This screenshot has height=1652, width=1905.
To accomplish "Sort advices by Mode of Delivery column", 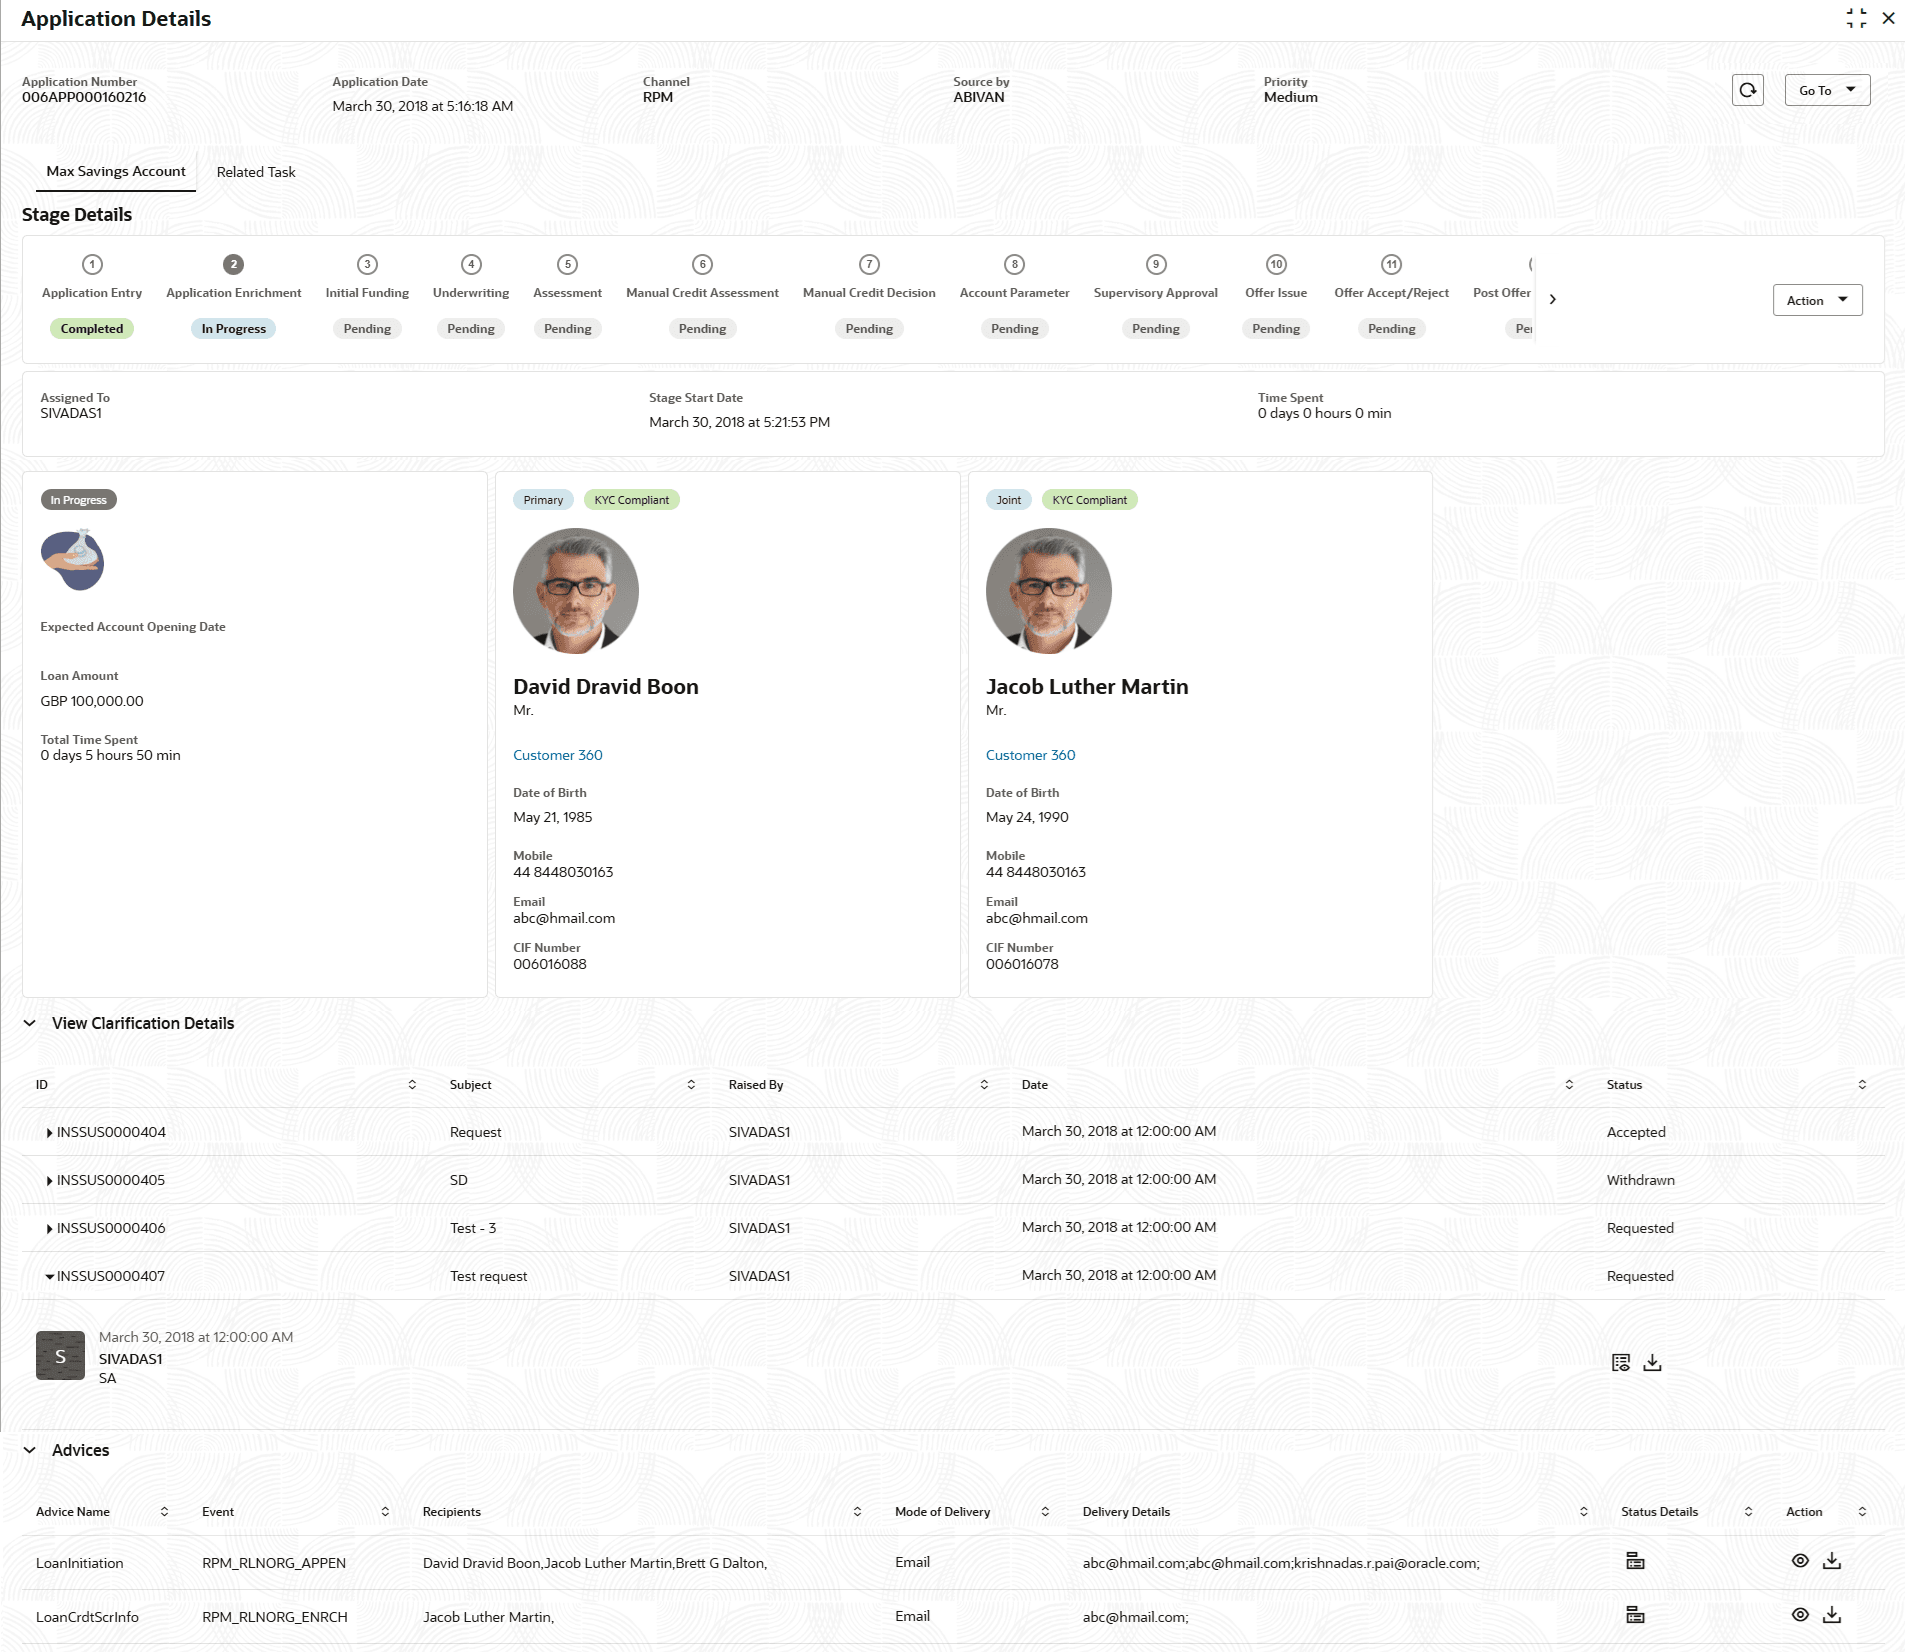I will (1045, 1512).
